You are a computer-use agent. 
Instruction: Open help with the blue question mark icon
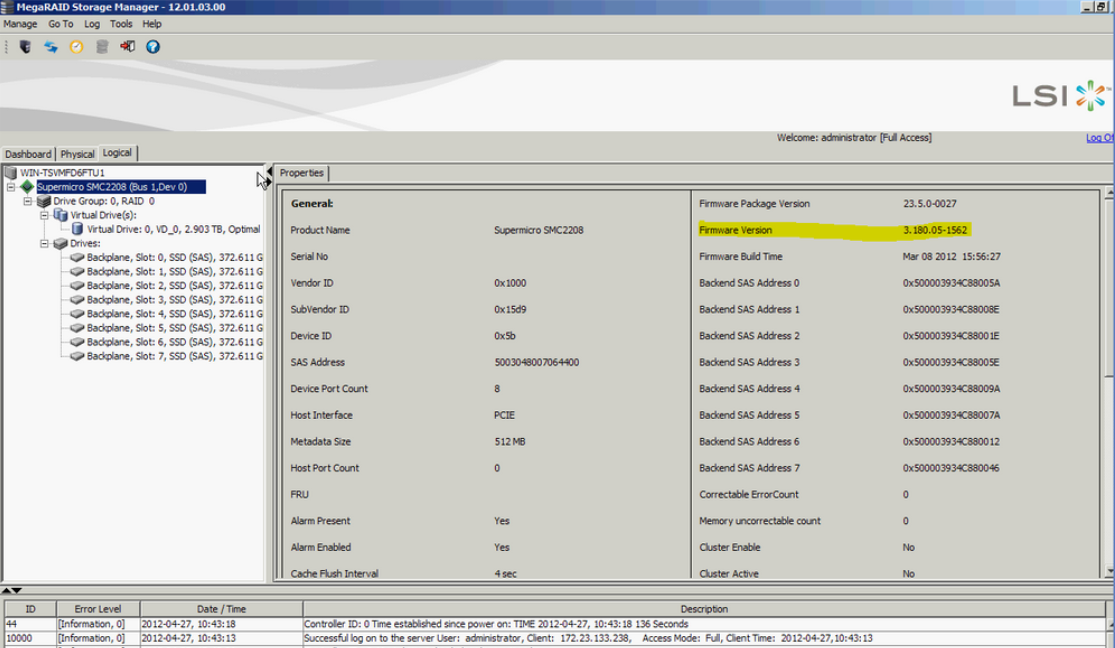(153, 46)
